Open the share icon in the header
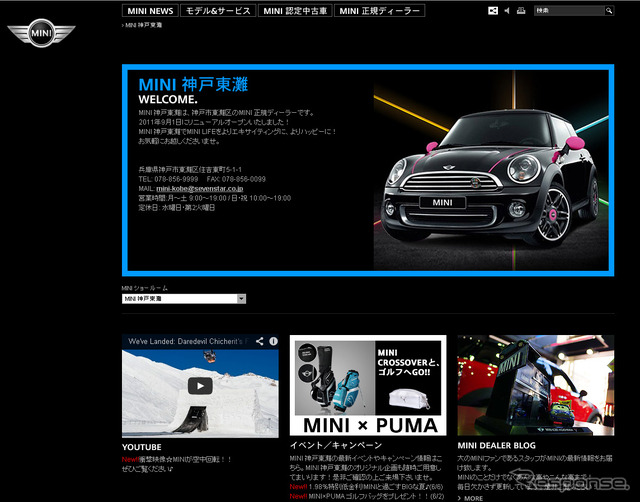640x502 pixels. click(x=493, y=11)
